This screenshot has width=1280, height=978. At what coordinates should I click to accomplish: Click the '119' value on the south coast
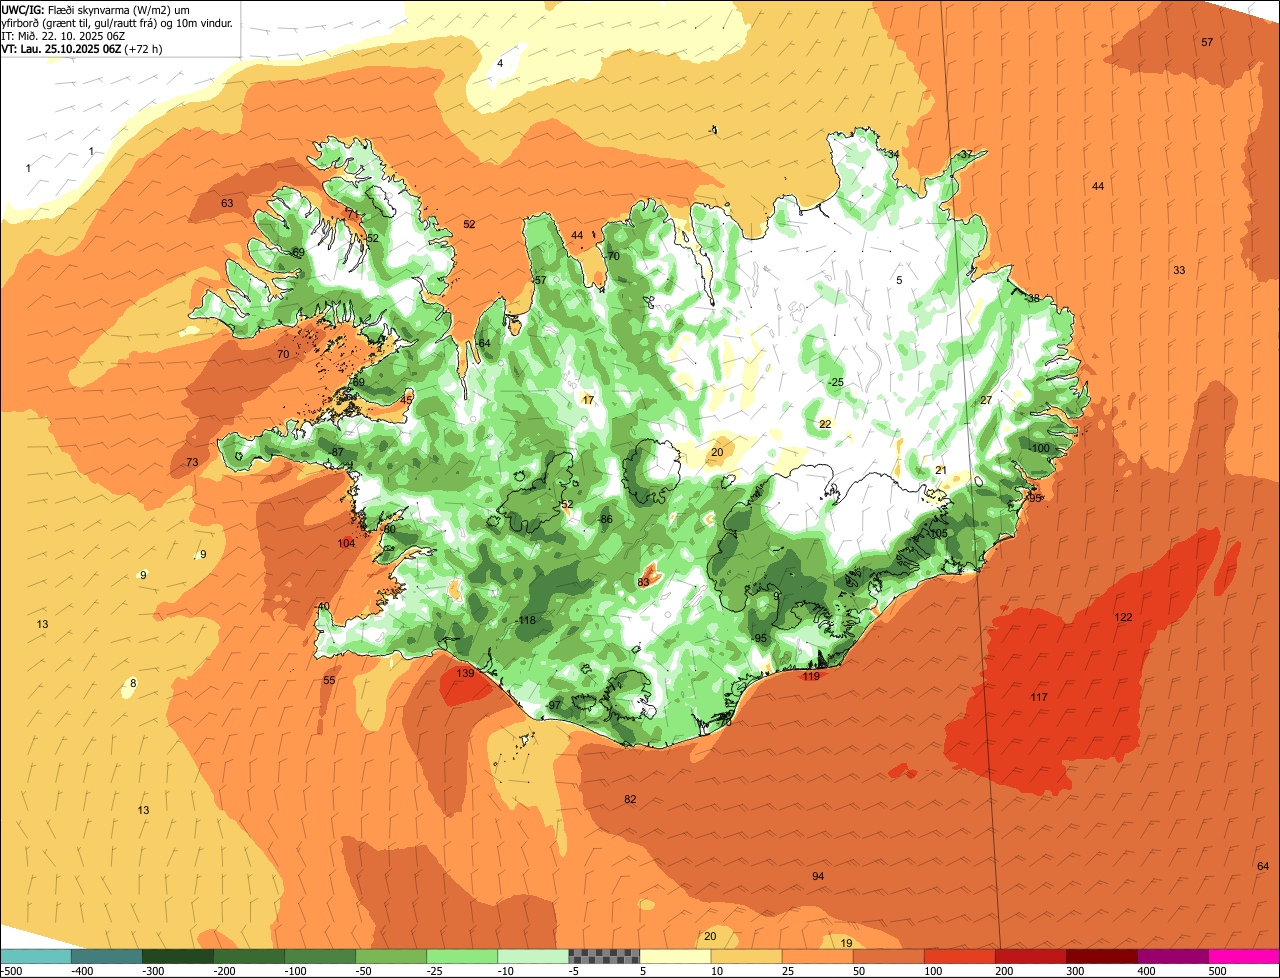point(811,677)
